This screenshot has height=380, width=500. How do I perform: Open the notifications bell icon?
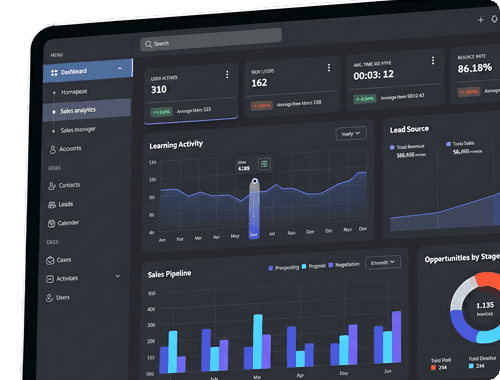(495, 20)
